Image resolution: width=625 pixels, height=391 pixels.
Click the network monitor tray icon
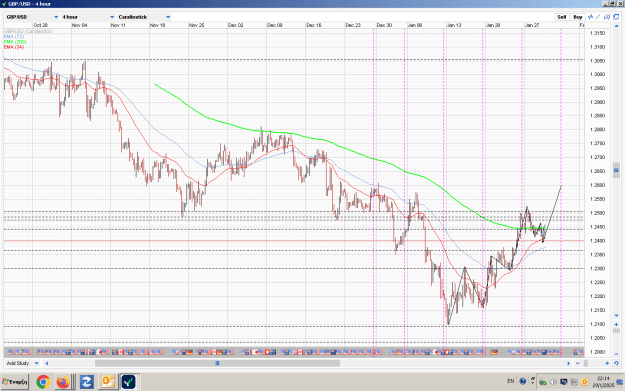(x=564, y=382)
